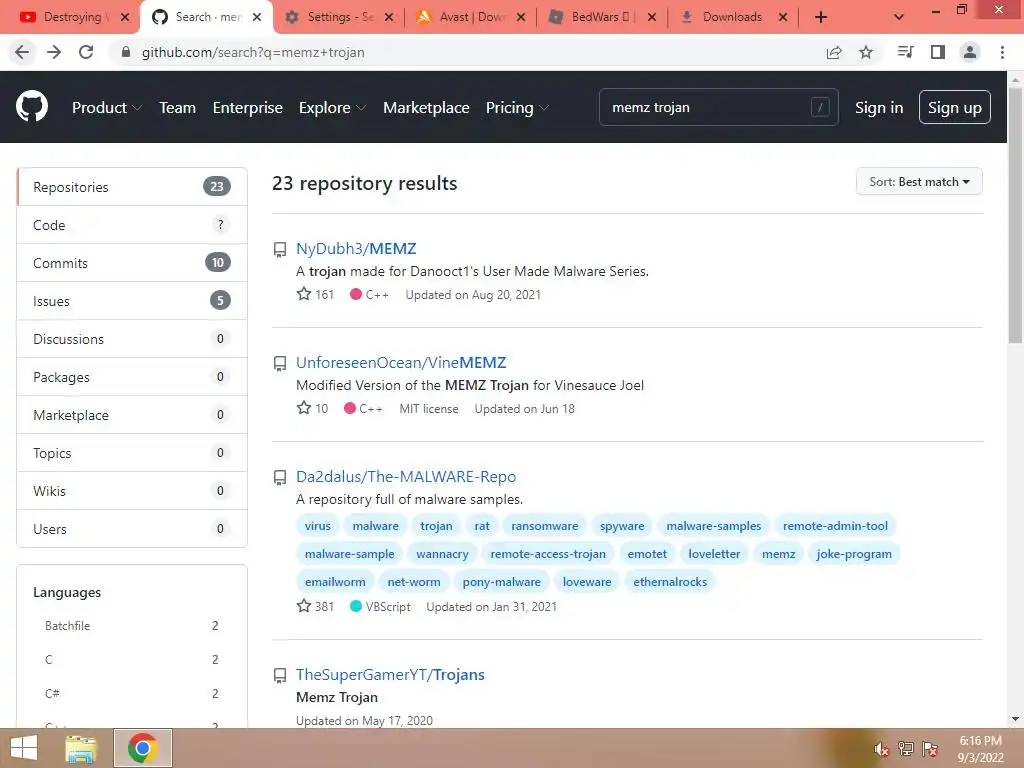Open the Da2dalus/The-MALWARE-Repo link
The height and width of the screenshot is (768, 1024).
[x=406, y=477]
